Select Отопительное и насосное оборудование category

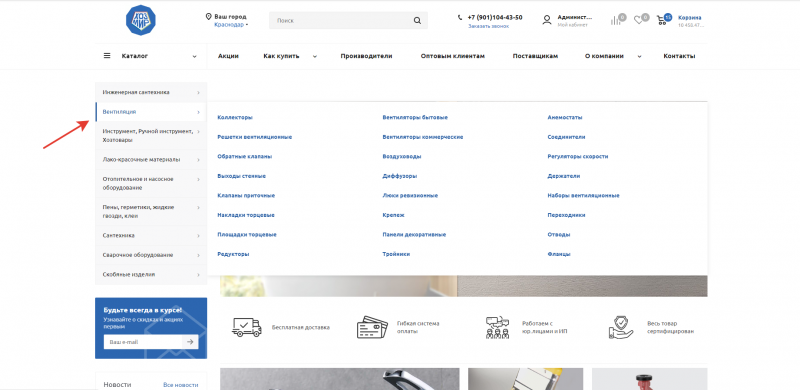point(151,184)
